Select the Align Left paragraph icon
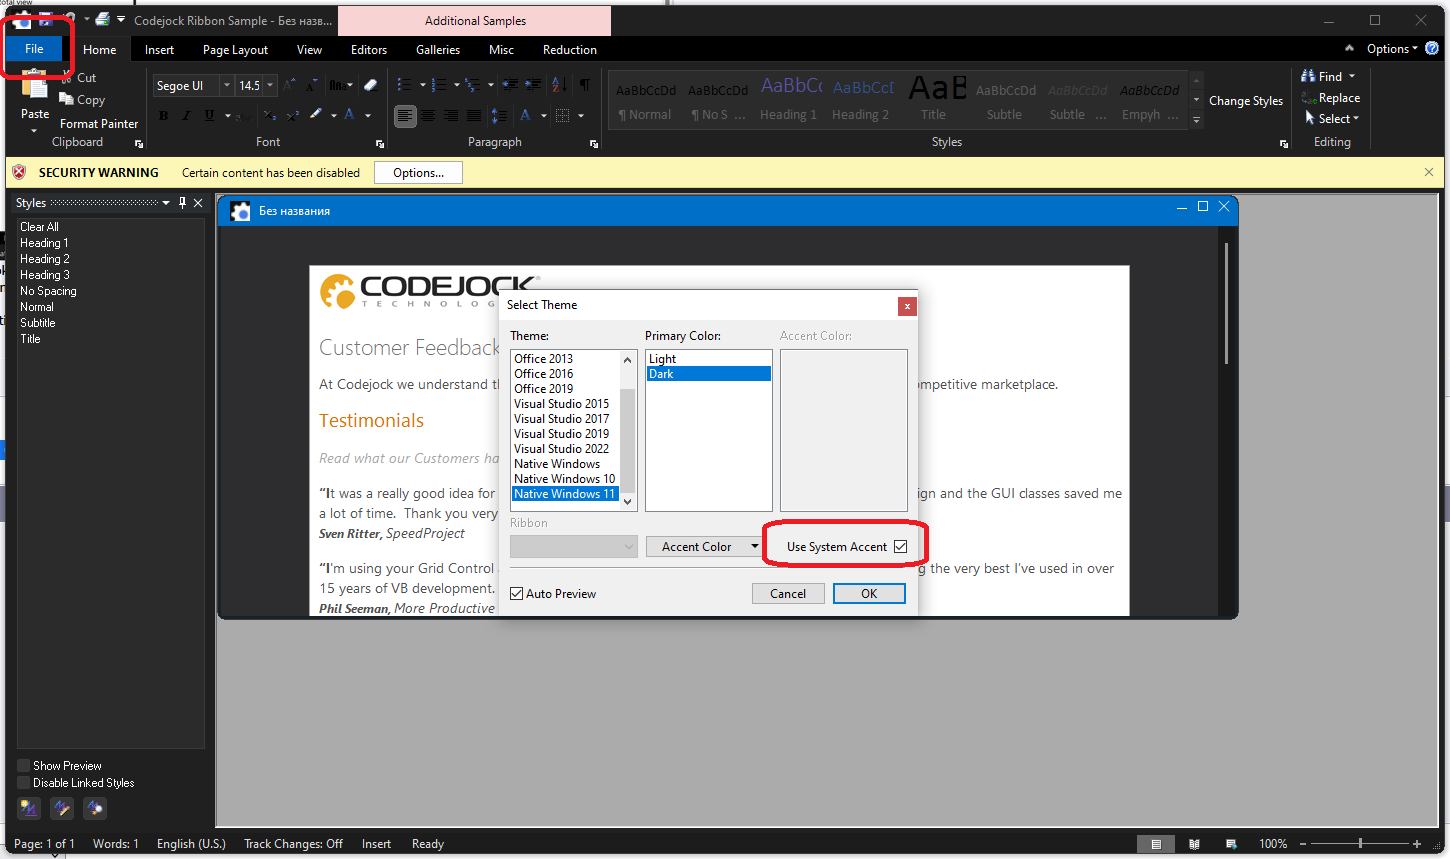Image resolution: width=1450 pixels, height=859 pixels. [405, 116]
